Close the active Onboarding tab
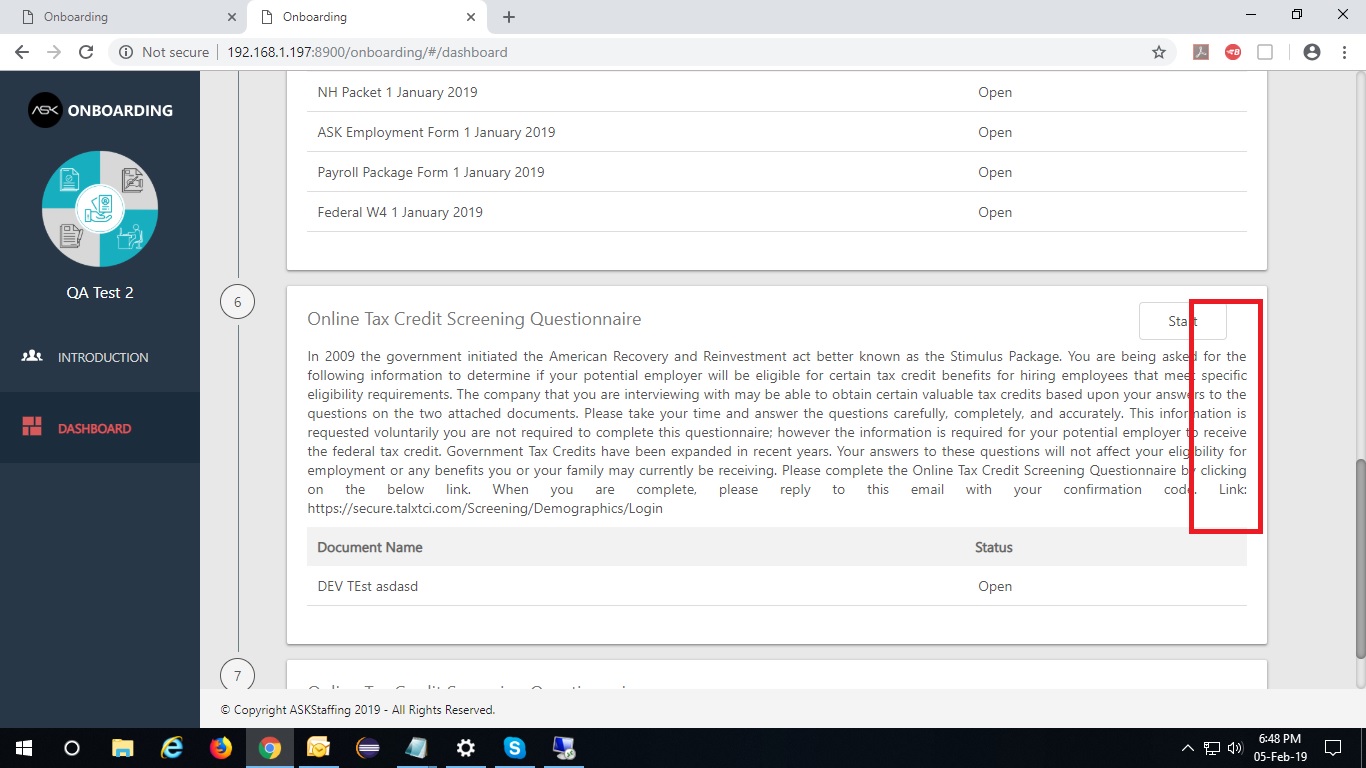This screenshot has height=768, width=1366. point(470,17)
